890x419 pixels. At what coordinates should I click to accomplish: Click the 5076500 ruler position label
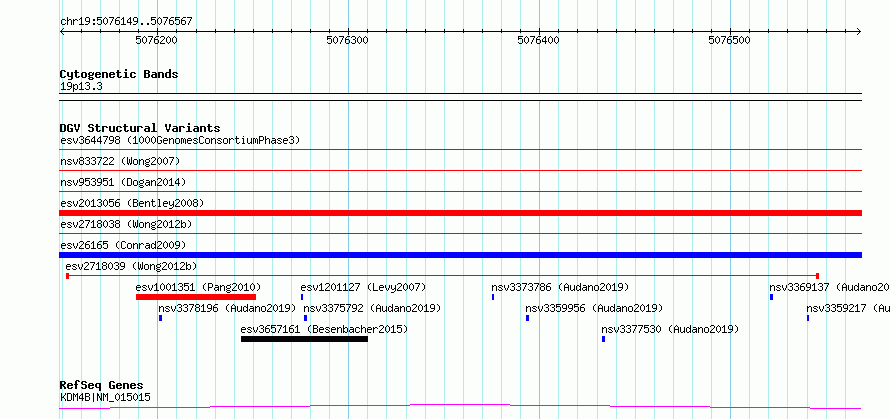coord(729,40)
